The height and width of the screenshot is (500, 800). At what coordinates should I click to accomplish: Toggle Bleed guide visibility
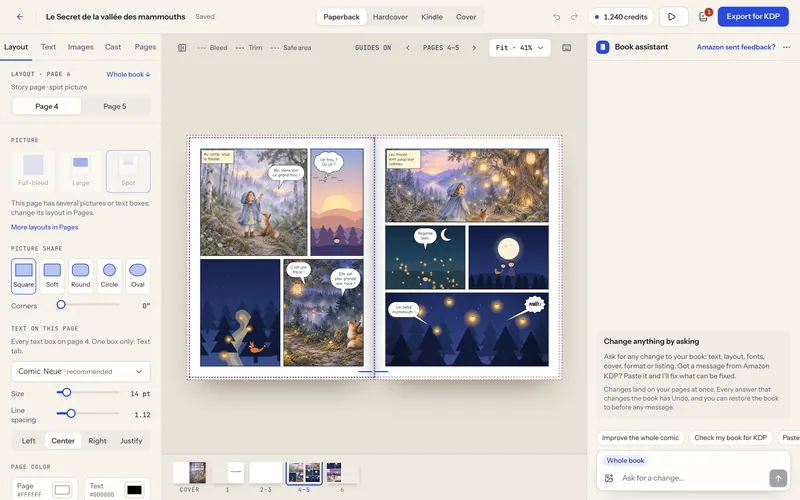pos(212,47)
